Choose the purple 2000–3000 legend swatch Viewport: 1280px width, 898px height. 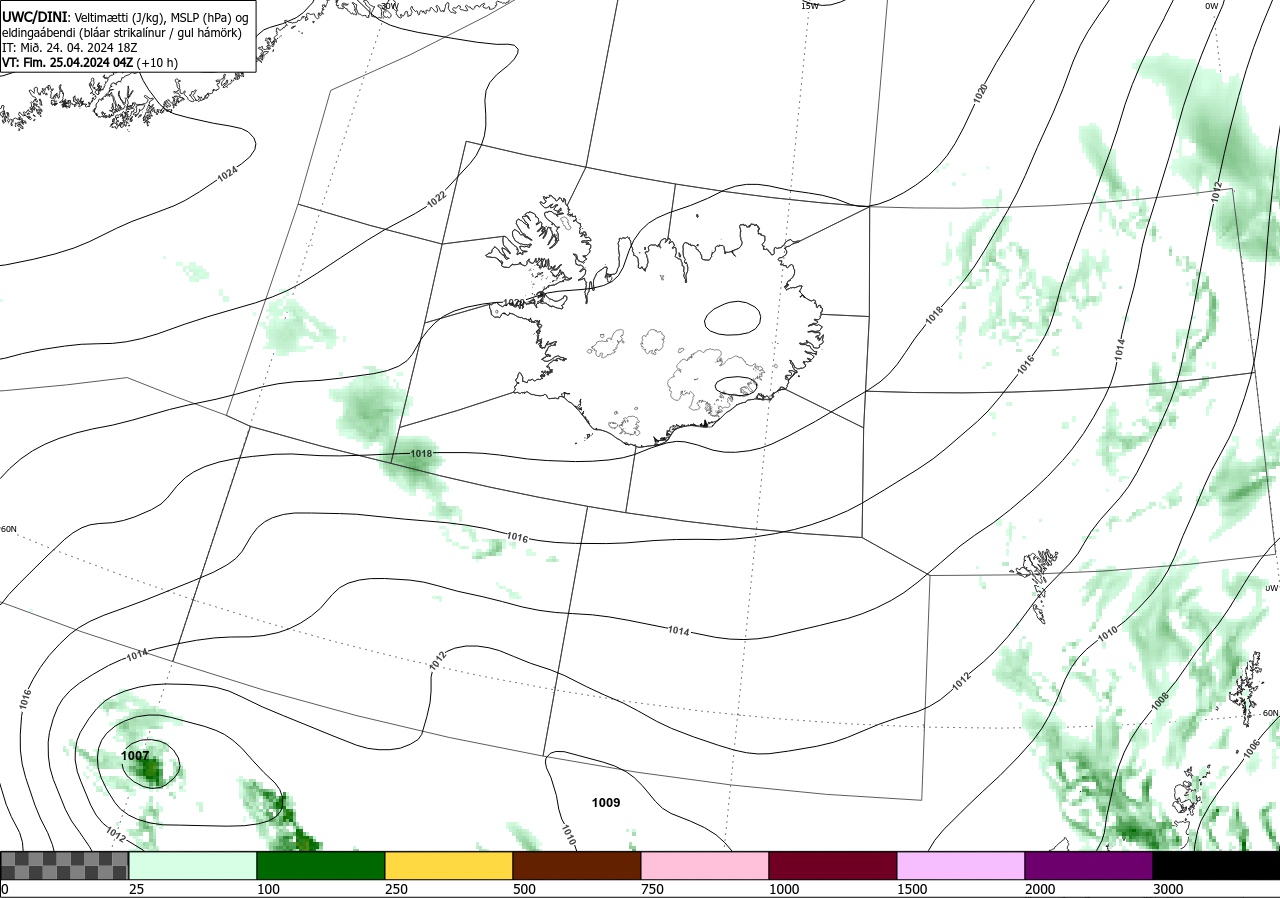[x=1089, y=865]
